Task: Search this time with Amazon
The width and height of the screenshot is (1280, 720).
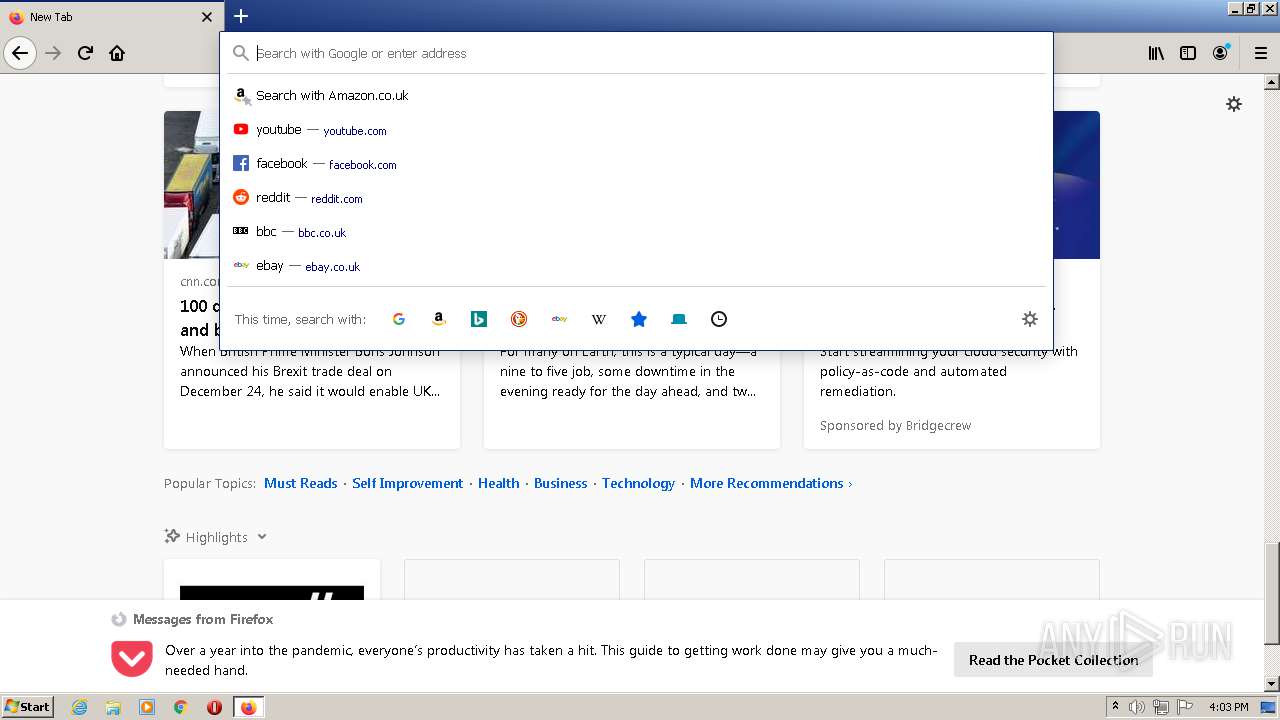Action: click(439, 319)
